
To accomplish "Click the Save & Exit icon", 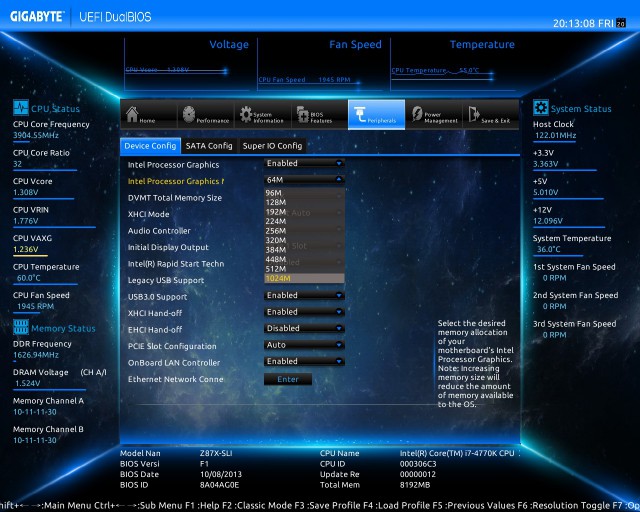I will click(x=474, y=114).
